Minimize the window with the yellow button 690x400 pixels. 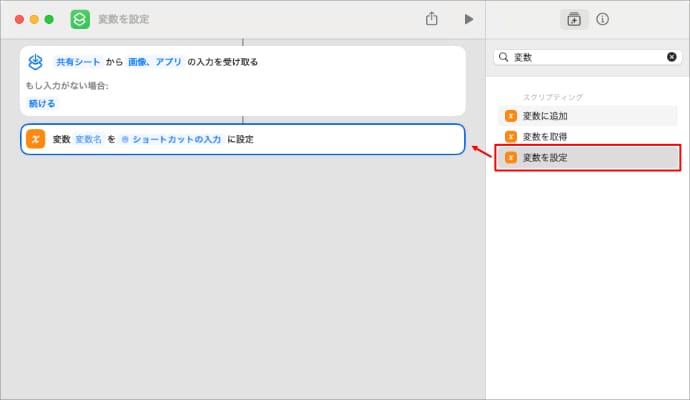coord(35,19)
